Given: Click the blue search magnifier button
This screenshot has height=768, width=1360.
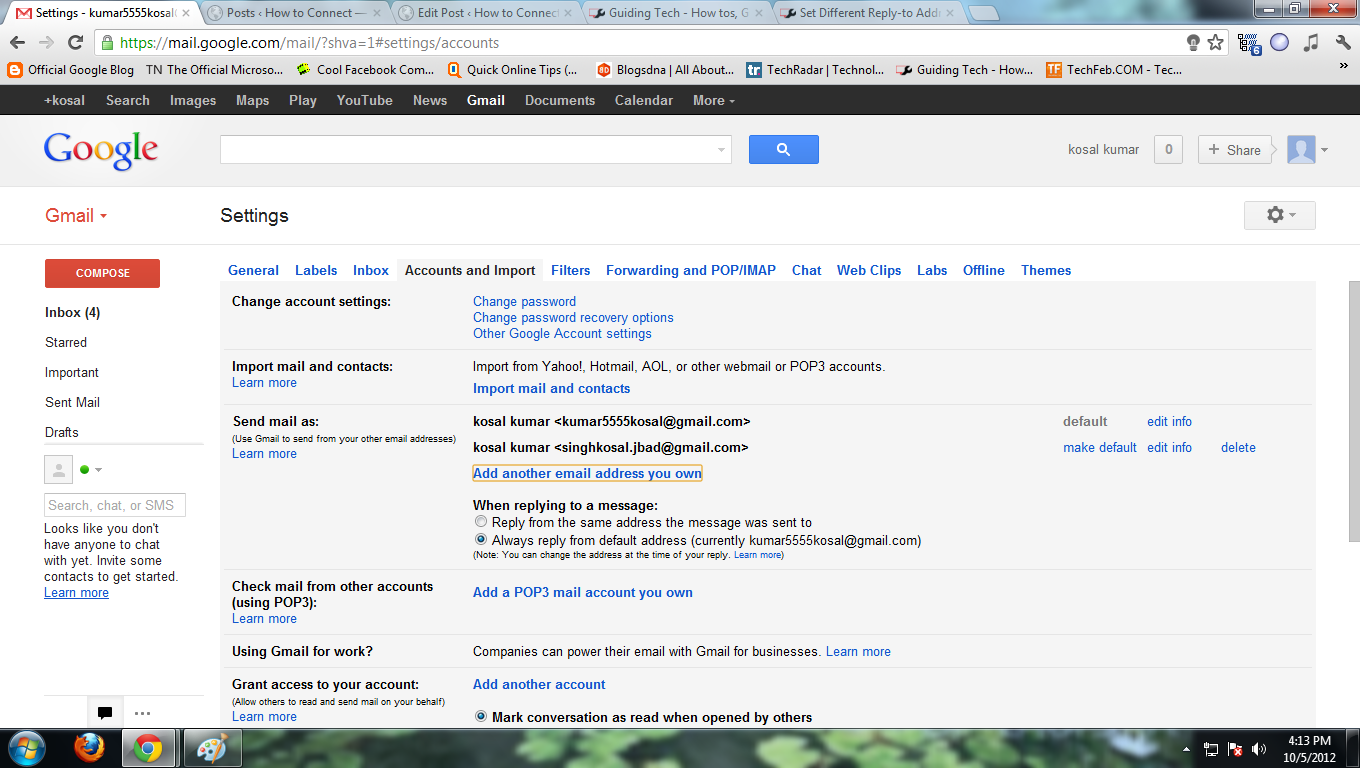Looking at the screenshot, I should (x=783, y=150).
